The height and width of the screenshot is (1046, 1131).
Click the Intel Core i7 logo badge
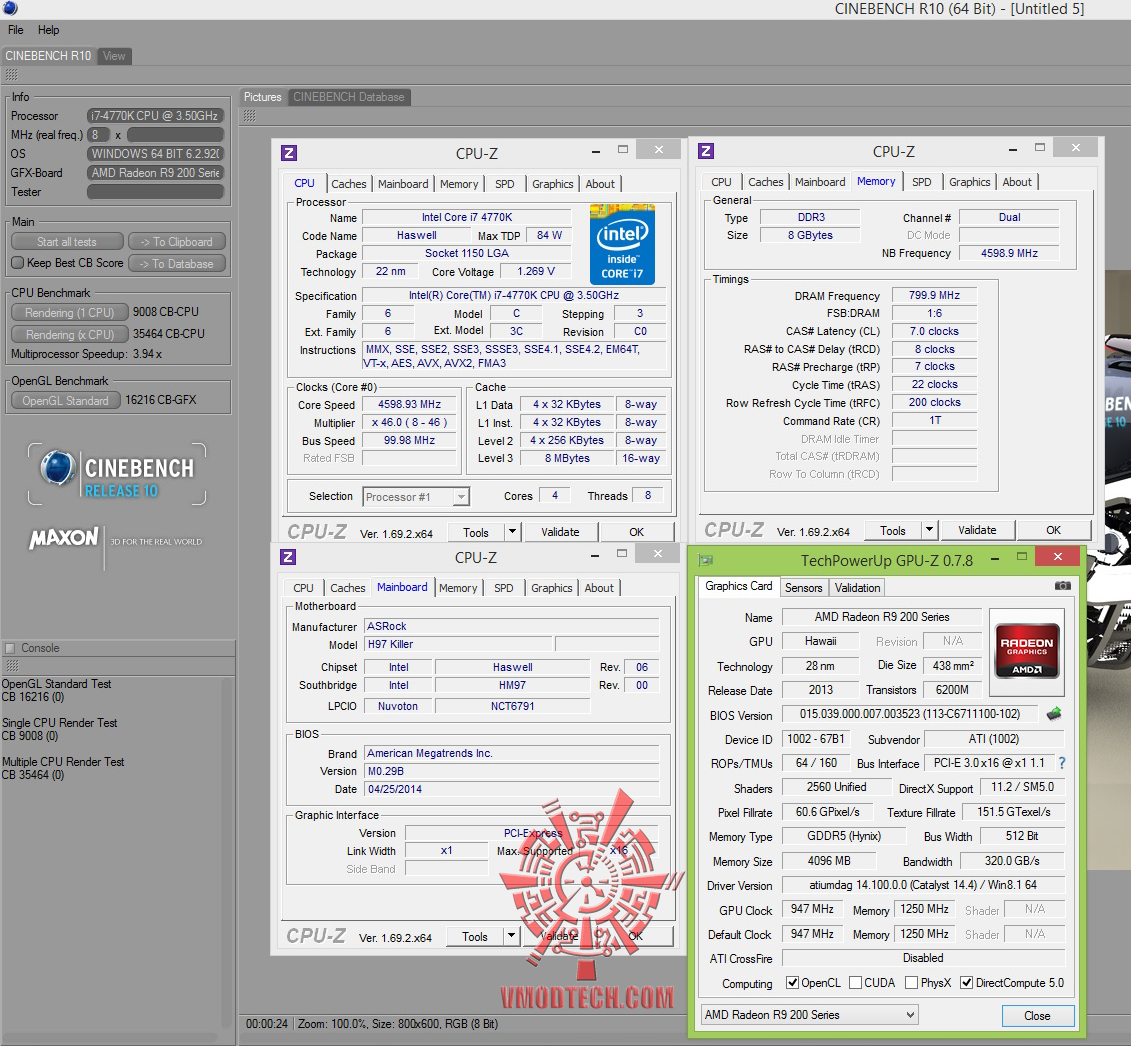(x=622, y=244)
